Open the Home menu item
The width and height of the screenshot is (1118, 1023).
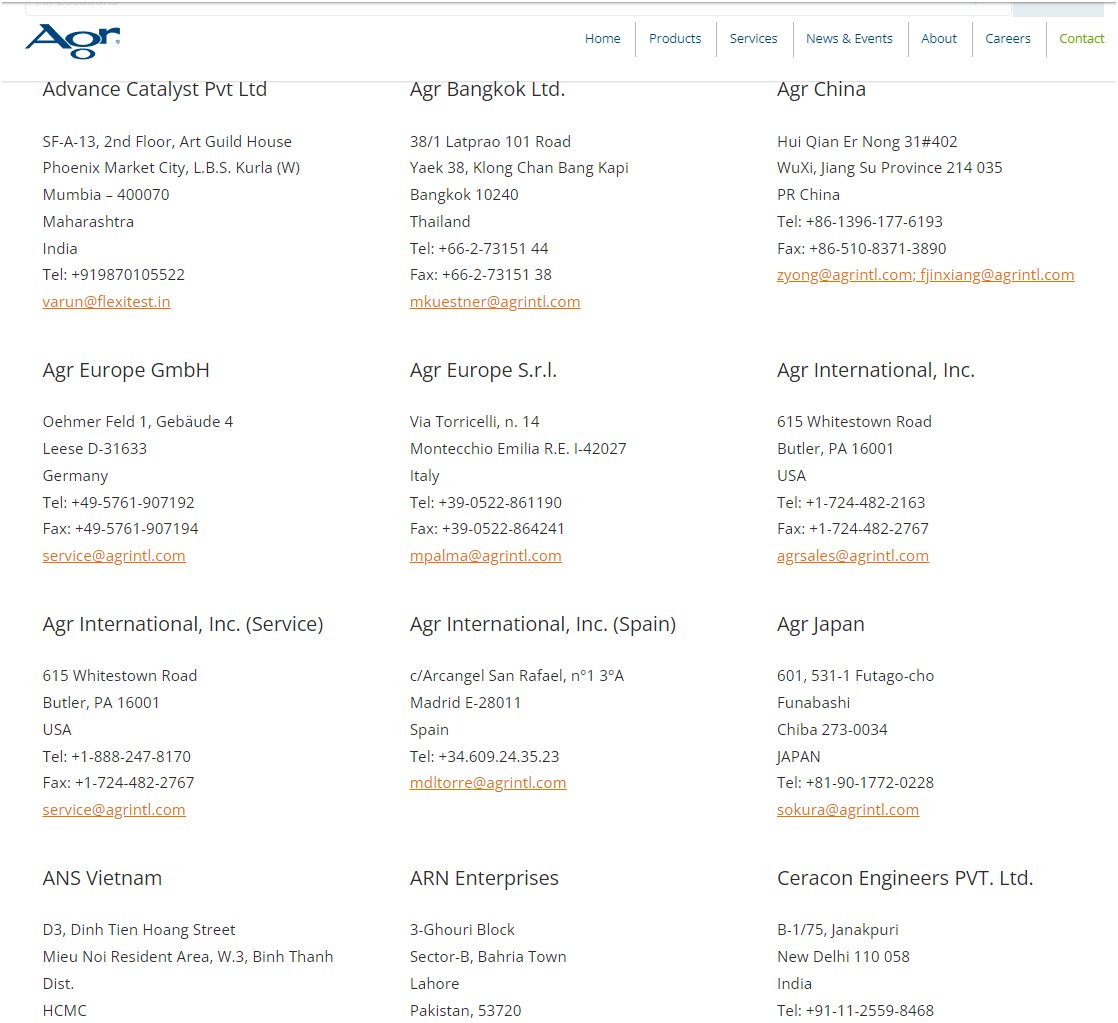tap(602, 38)
